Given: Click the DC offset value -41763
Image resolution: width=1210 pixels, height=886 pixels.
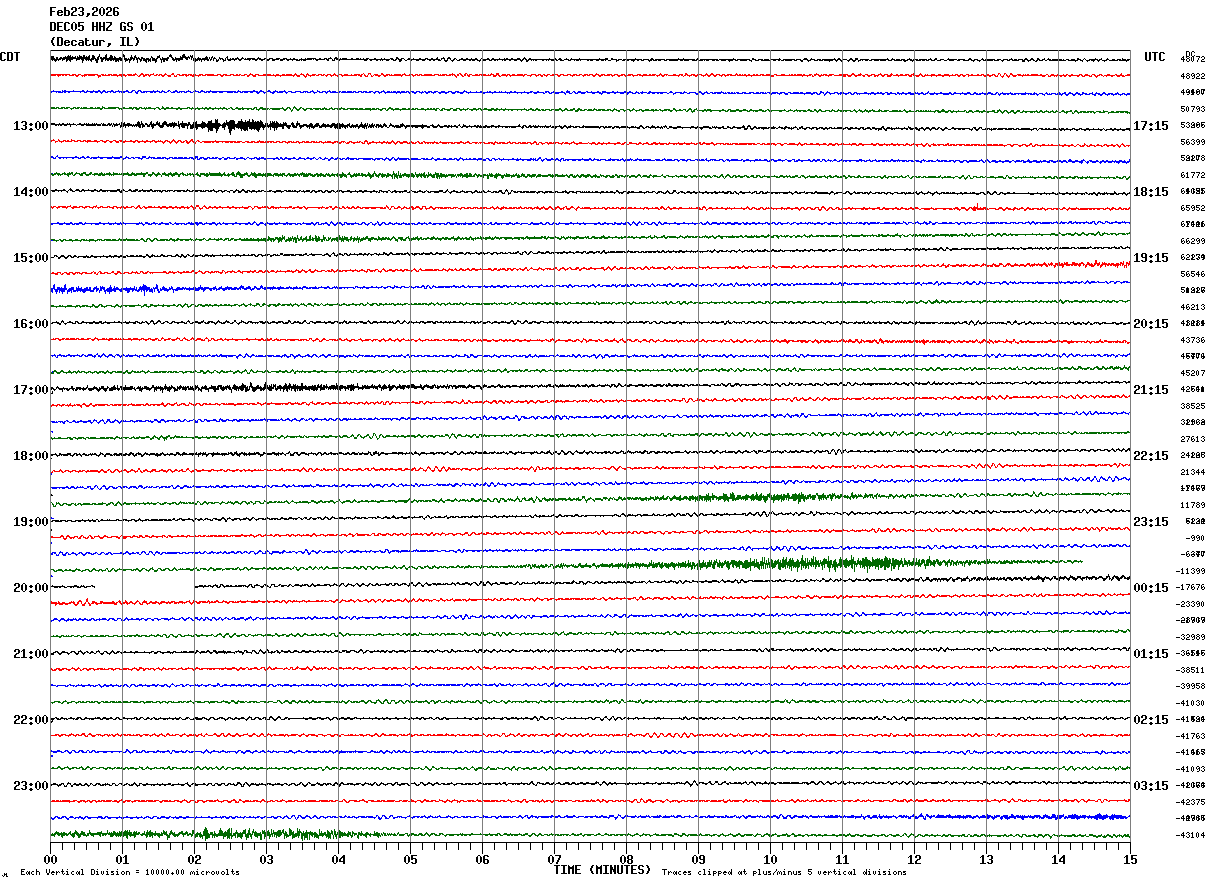Looking at the screenshot, I should pyautogui.click(x=1190, y=736).
